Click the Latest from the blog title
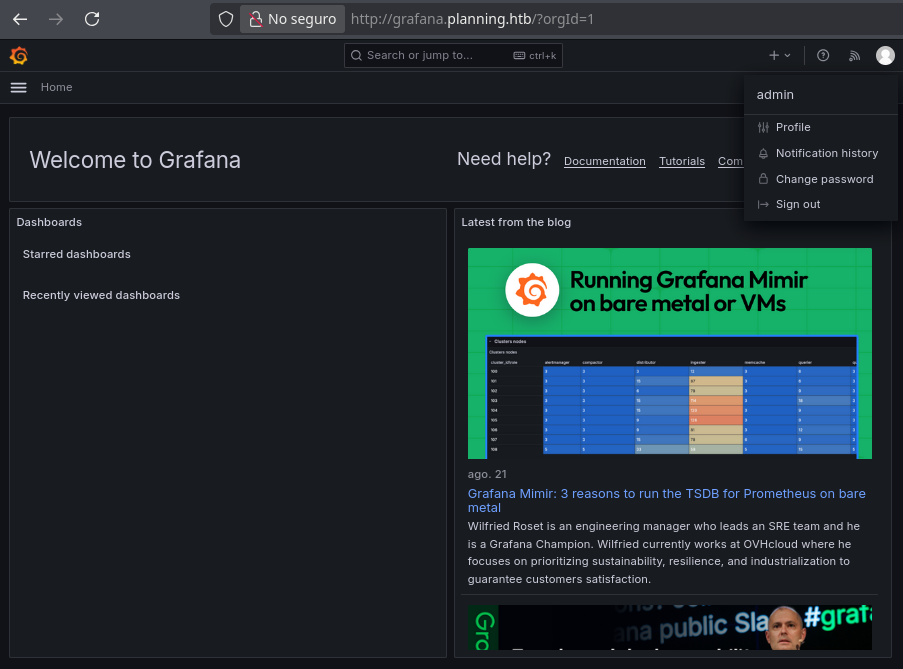The width and height of the screenshot is (903, 669). 516,222
